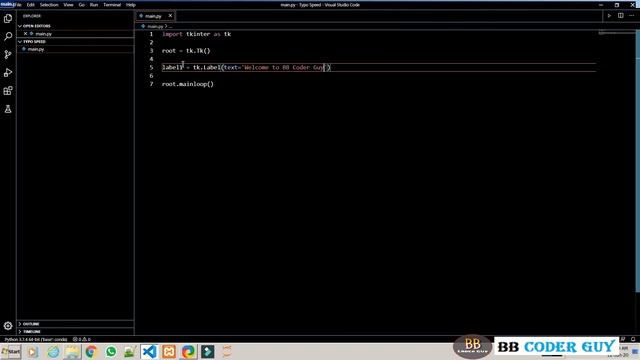Open XAMPP from the taskbar
This screenshot has height=360, width=640.
[169, 351]
